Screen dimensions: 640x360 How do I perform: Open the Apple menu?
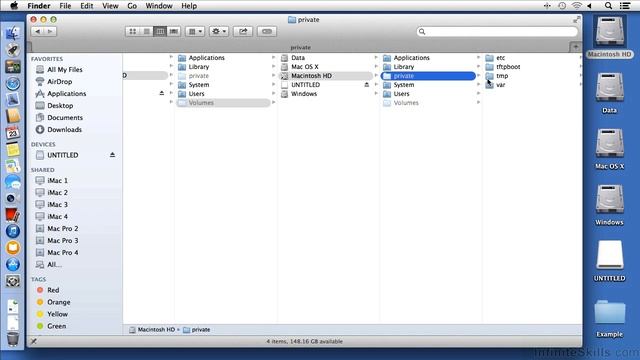click(14, 6)
